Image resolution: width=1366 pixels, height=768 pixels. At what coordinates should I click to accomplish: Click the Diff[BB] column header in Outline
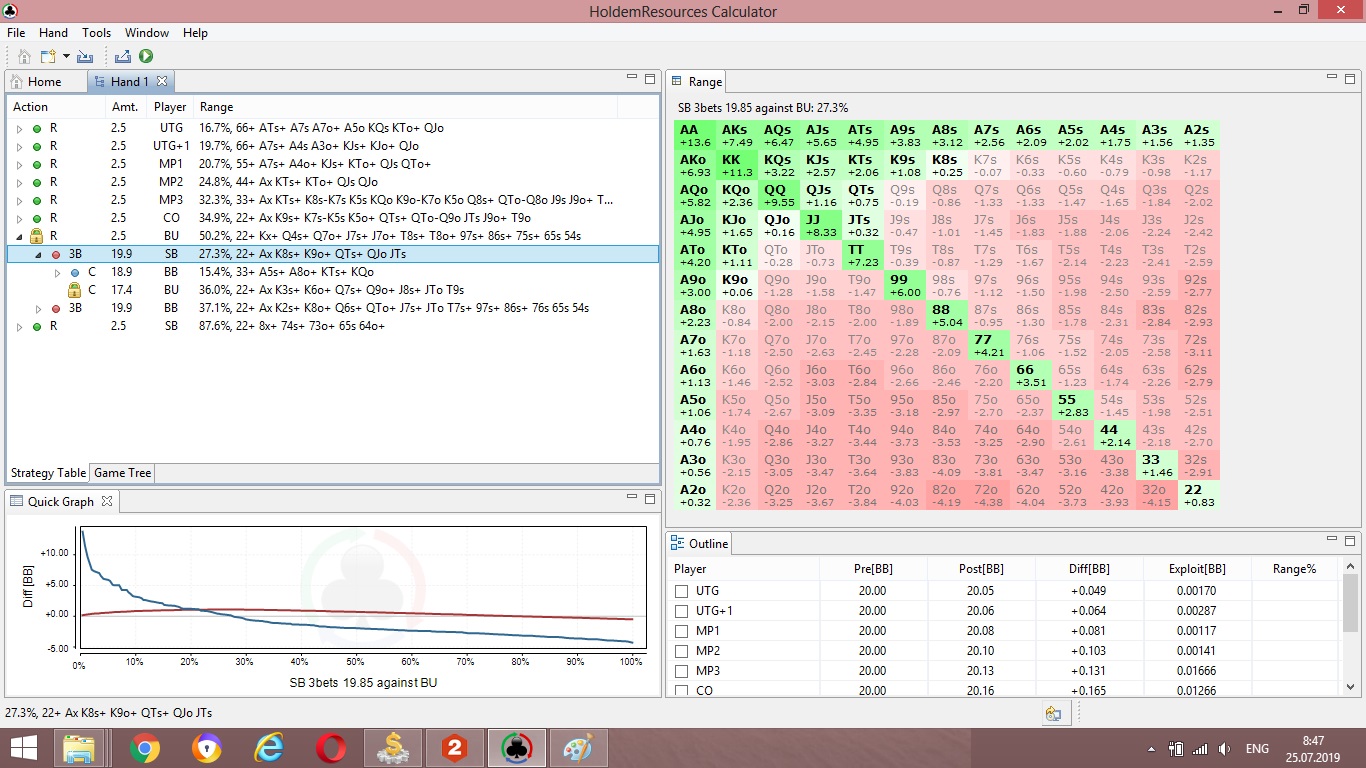pos(1089,569)
